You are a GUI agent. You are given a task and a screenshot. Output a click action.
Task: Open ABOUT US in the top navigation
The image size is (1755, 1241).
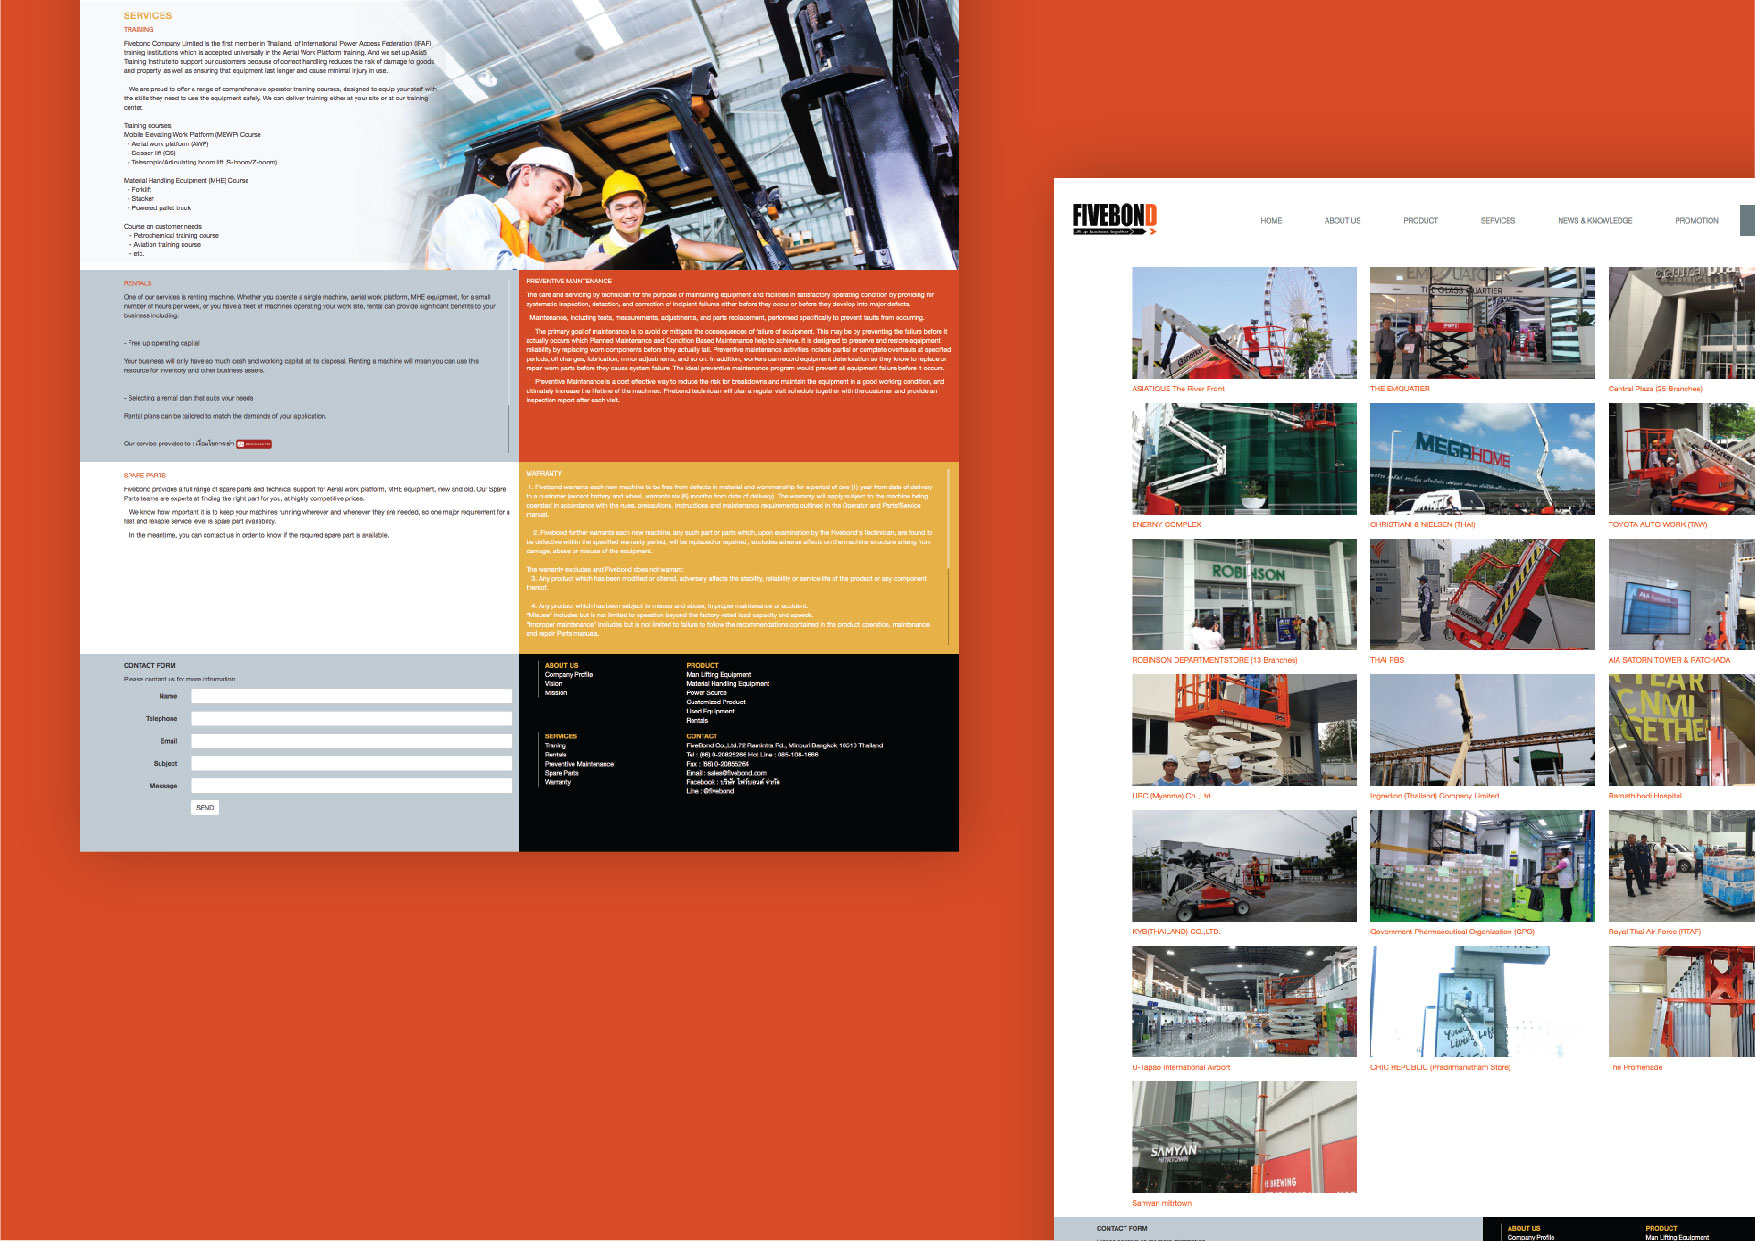pos(1342,221)
